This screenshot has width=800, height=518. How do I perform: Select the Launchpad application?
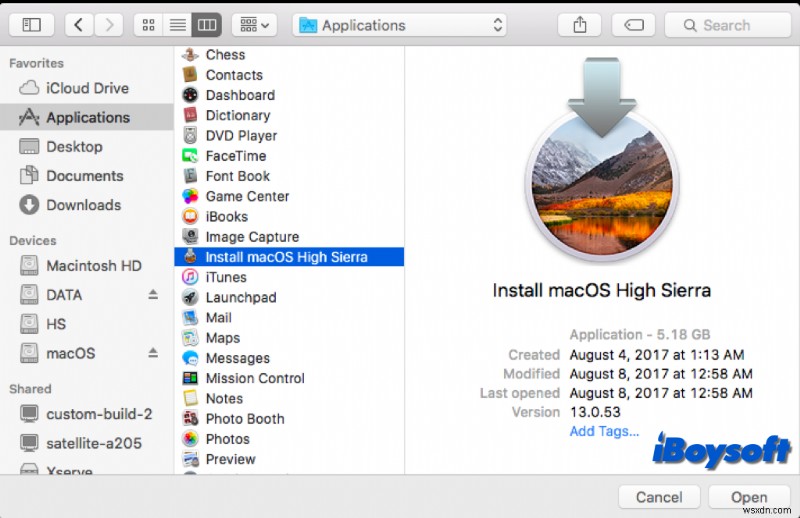click(x=289, y=298)
